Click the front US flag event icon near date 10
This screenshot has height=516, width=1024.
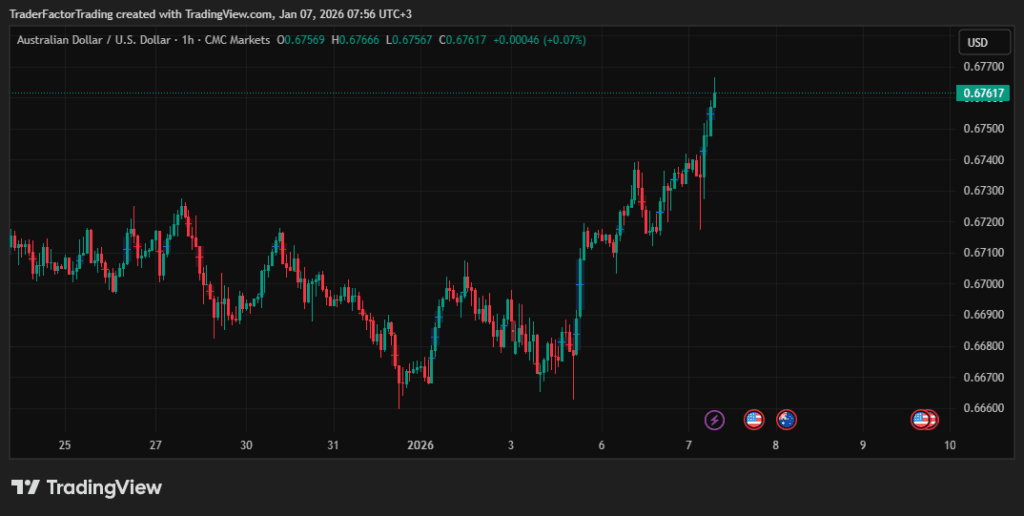[x=920, y=419]
